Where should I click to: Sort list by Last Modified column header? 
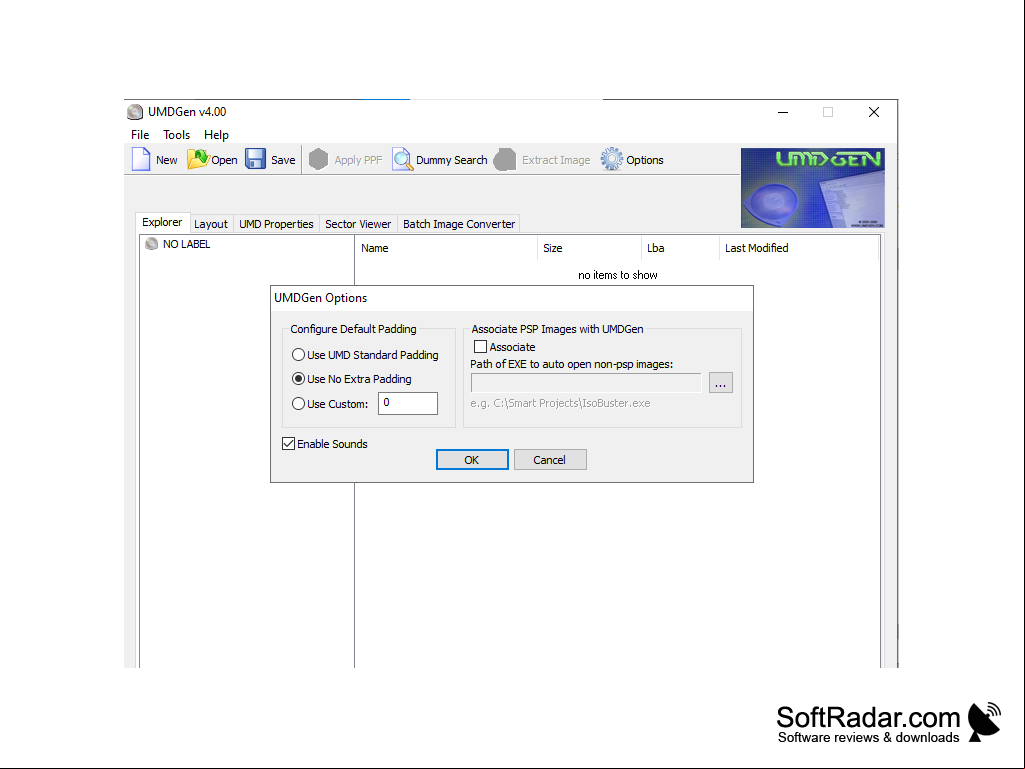point(798,248)
